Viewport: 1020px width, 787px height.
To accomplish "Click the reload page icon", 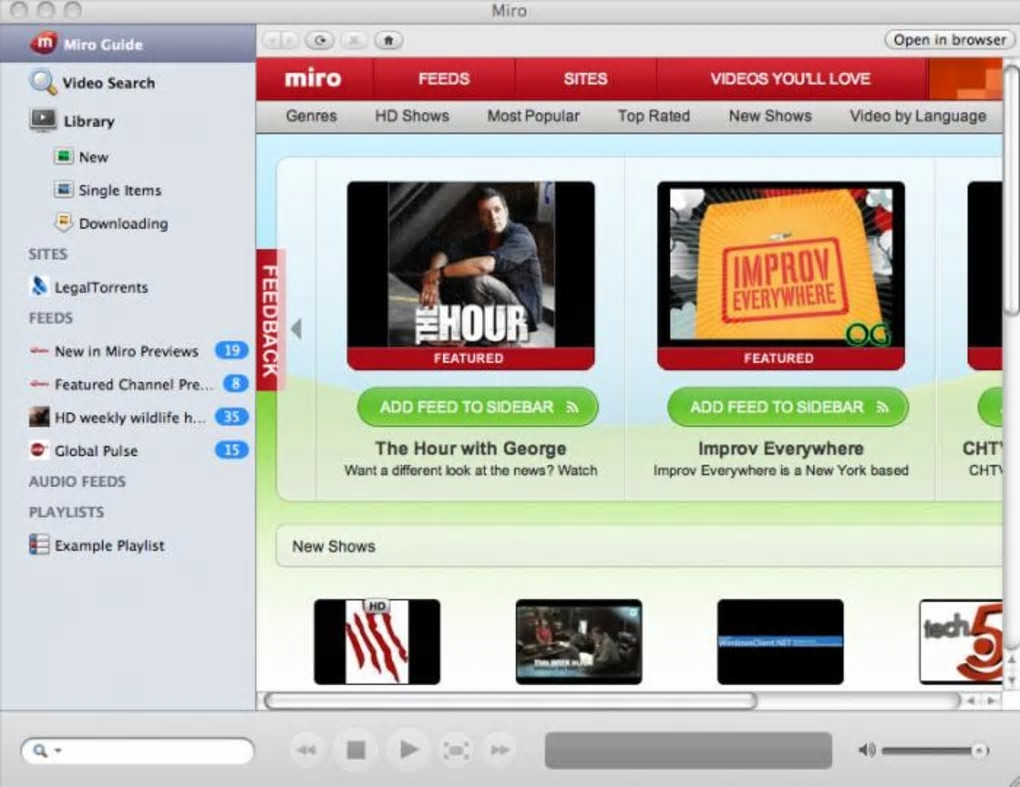I will (x=320, y=40).
